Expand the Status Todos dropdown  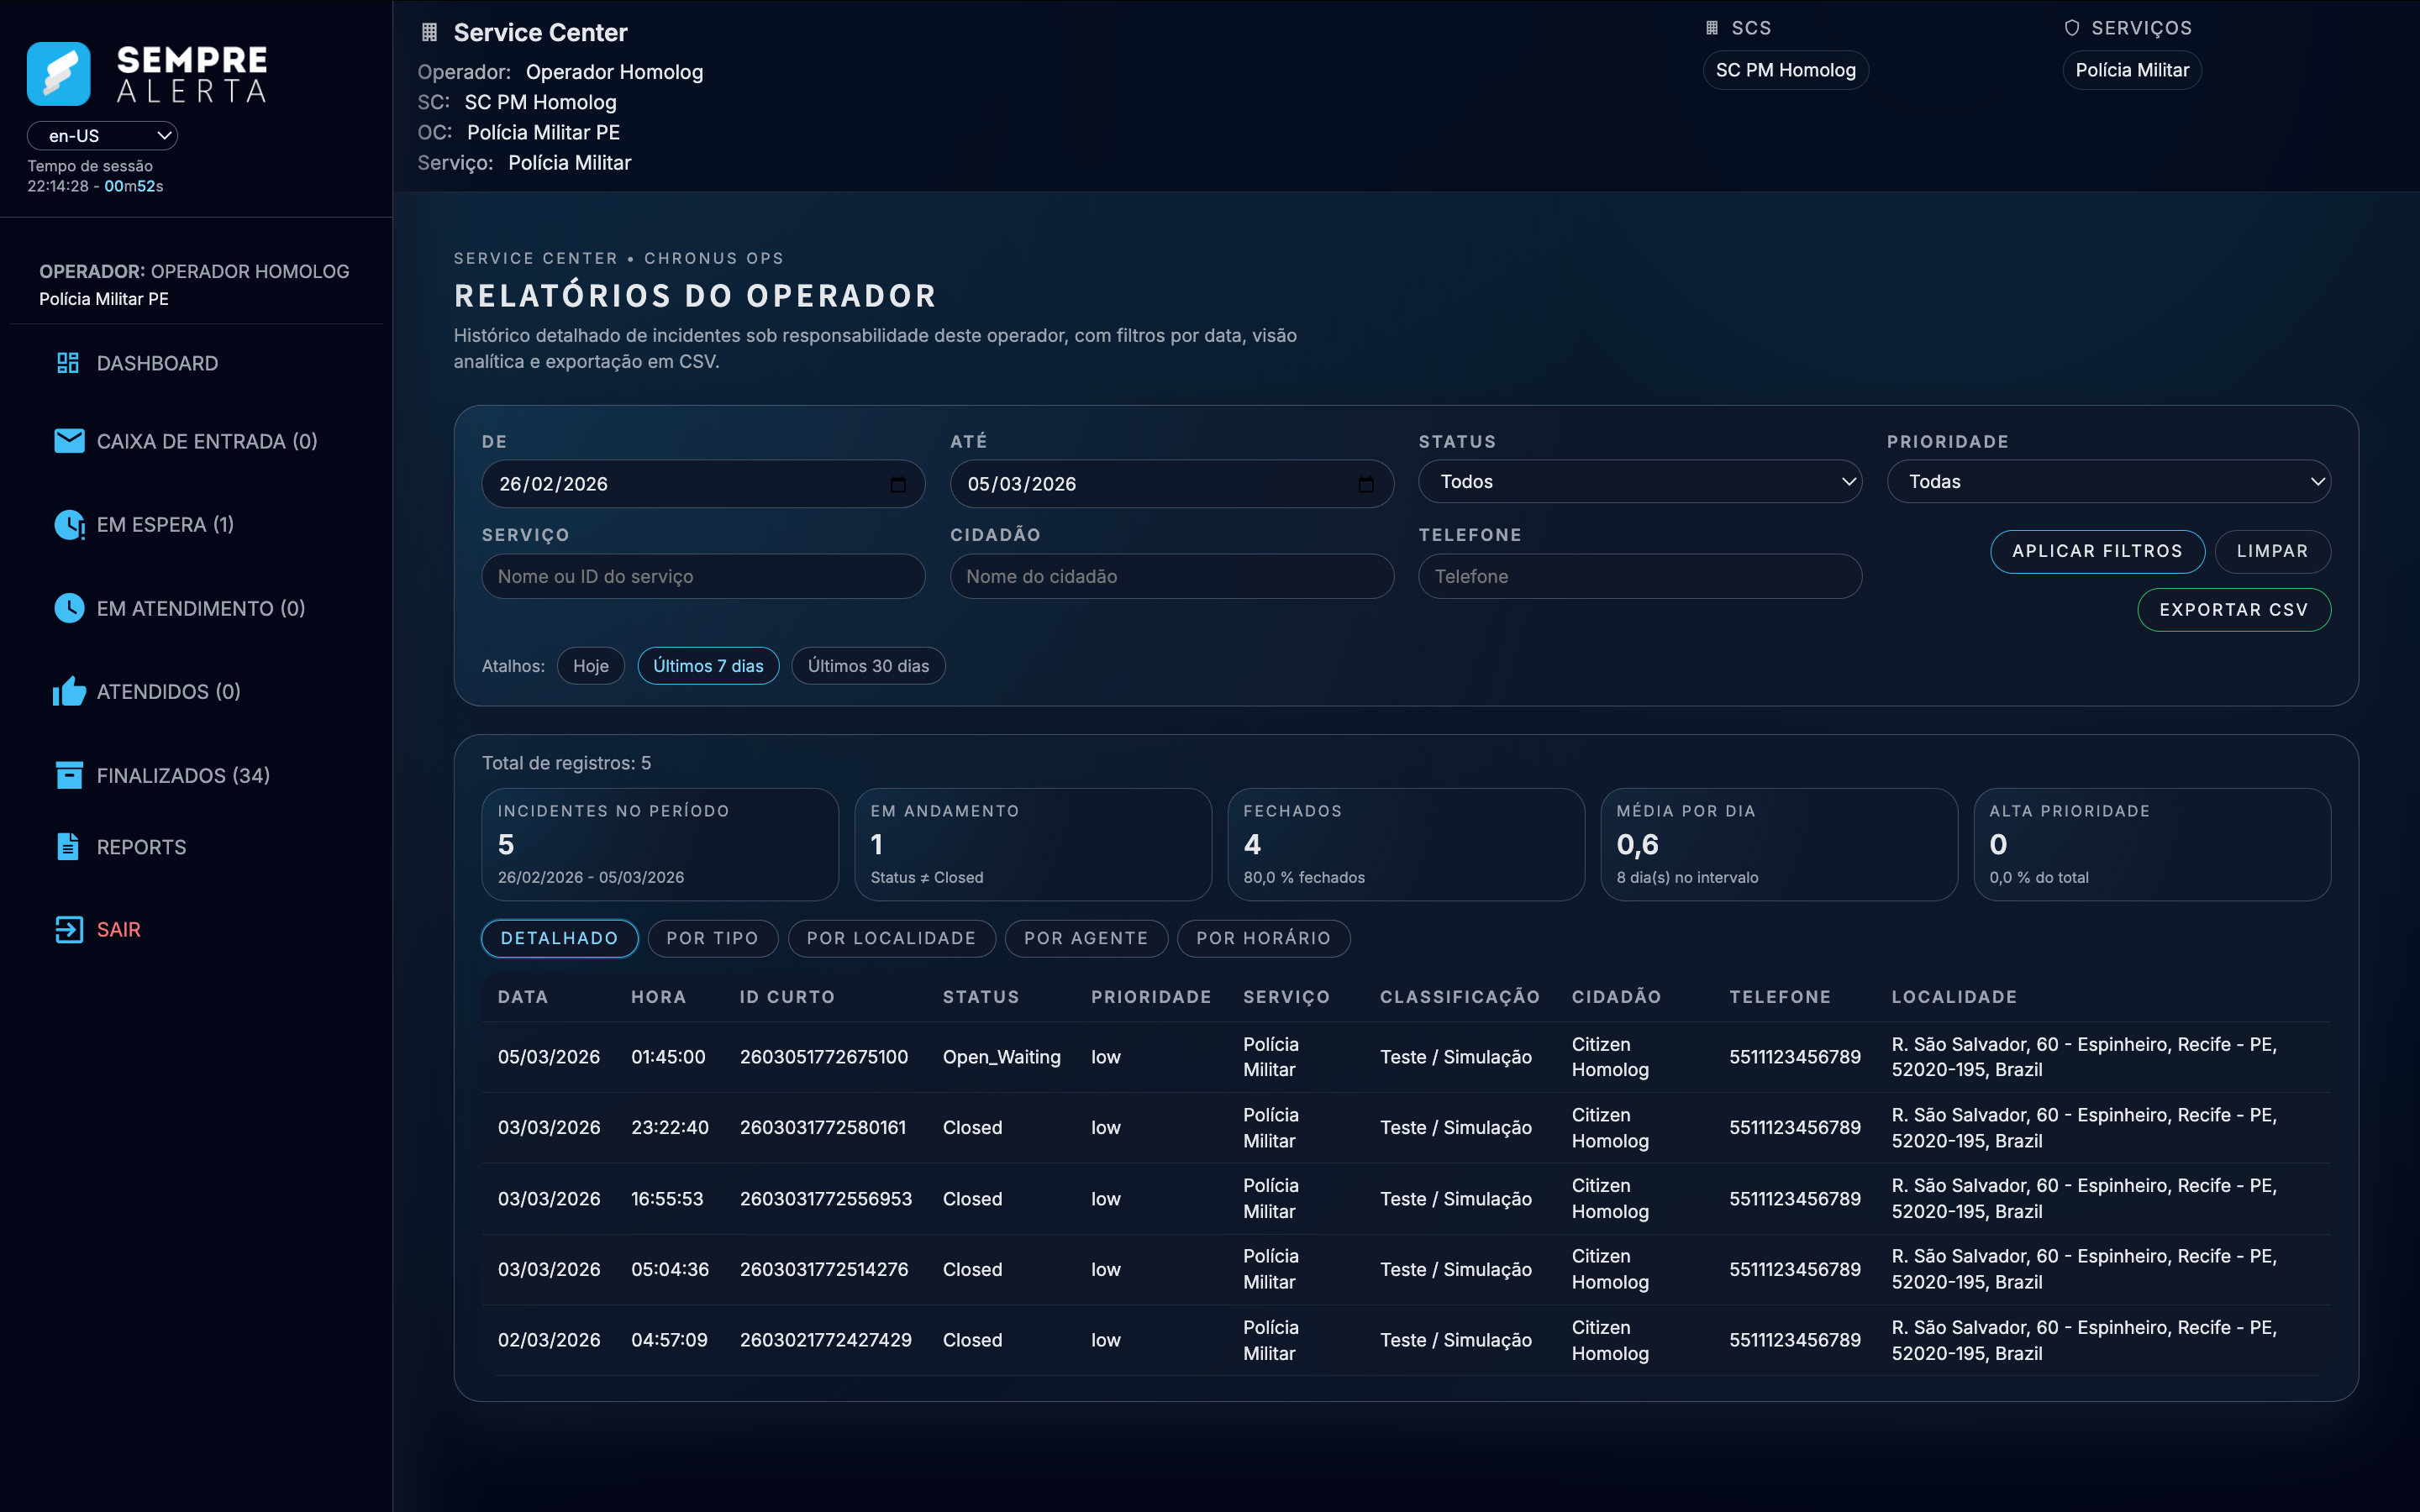1639,482
